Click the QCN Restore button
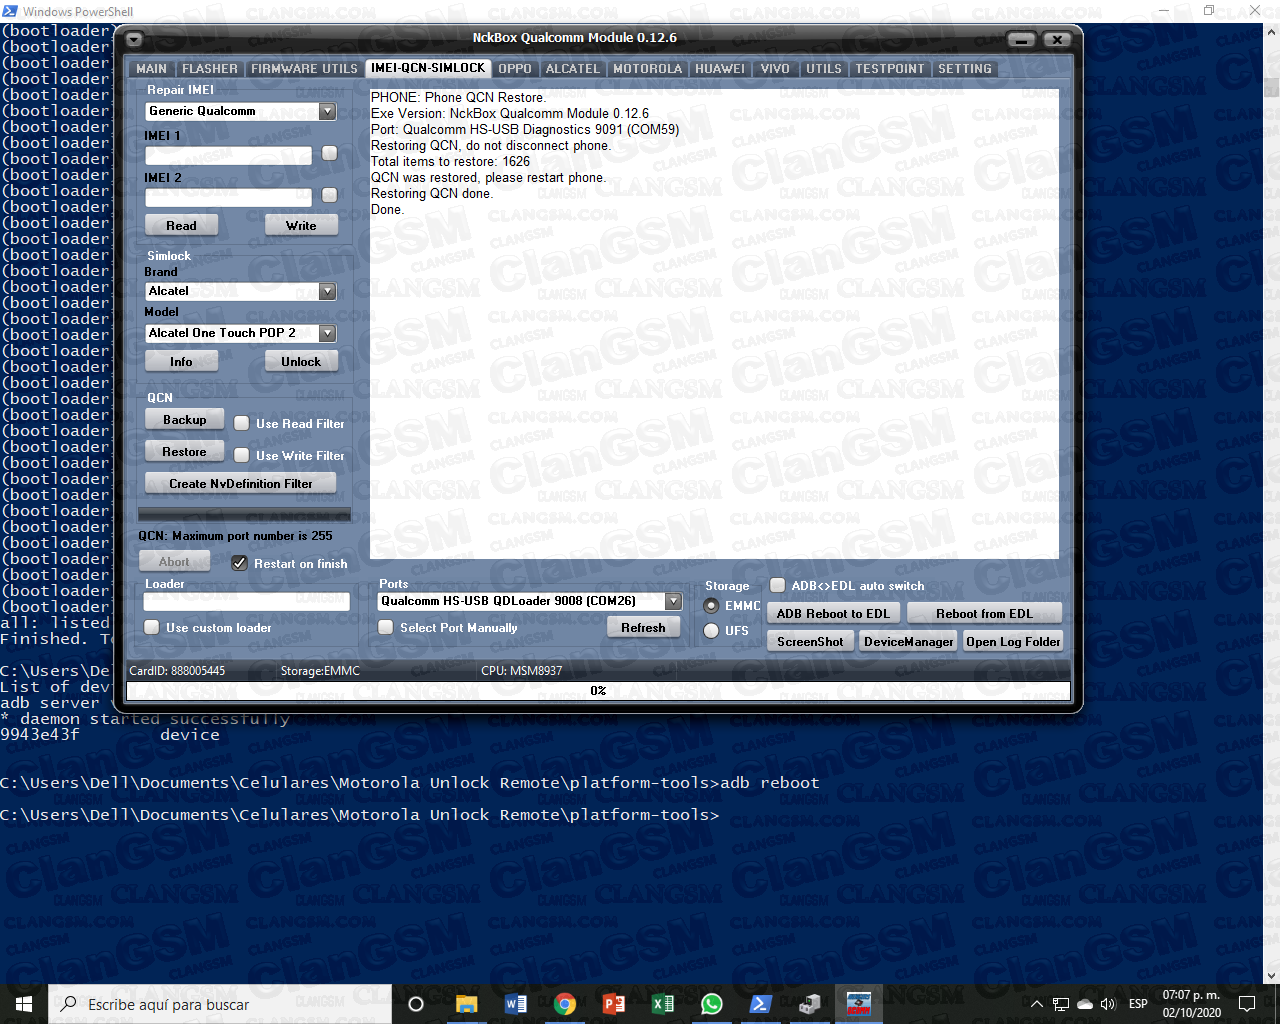This screenshot has width=1280, height=1024. [x=184, y=452]
